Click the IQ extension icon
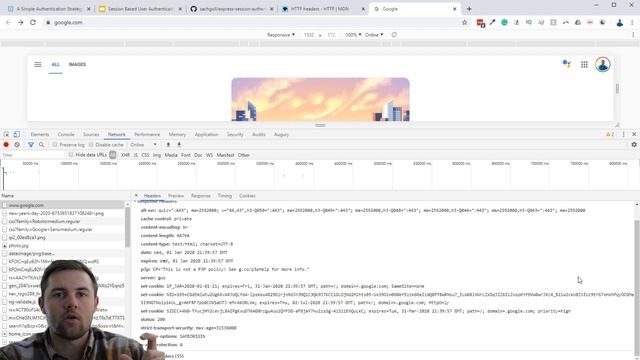Screen dimensions: 640x360 pos(529,22)
